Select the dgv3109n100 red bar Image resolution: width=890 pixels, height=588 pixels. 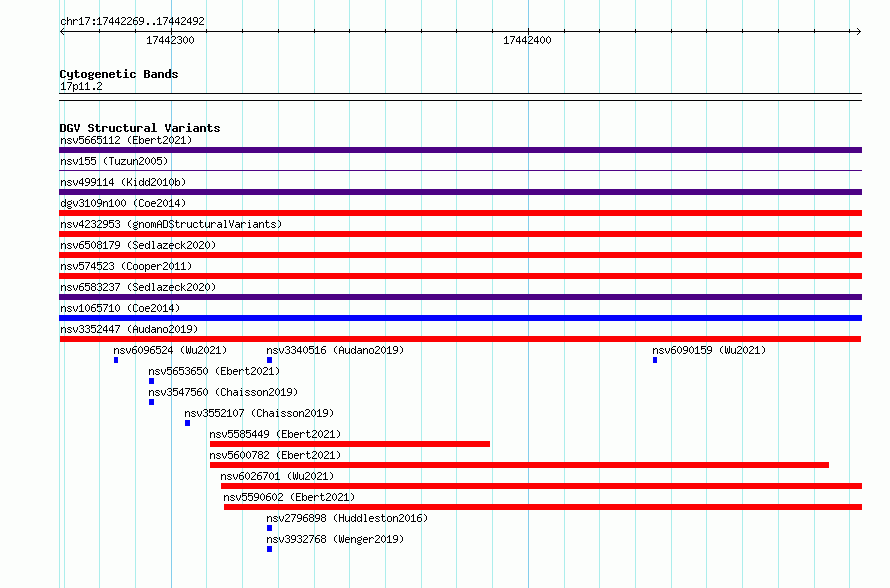[x=460, y=213]
